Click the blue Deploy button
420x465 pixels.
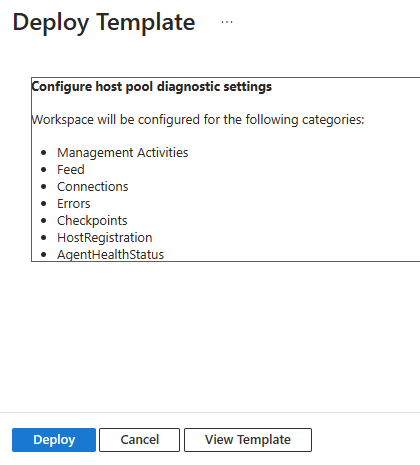pyautogui.click(x=54, y=440)
